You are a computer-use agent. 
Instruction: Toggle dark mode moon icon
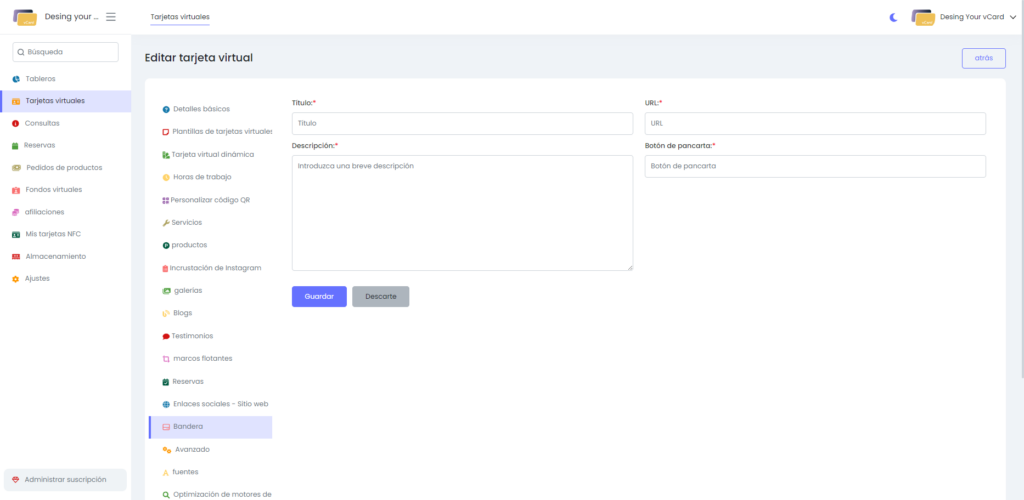tap(894, 17)
